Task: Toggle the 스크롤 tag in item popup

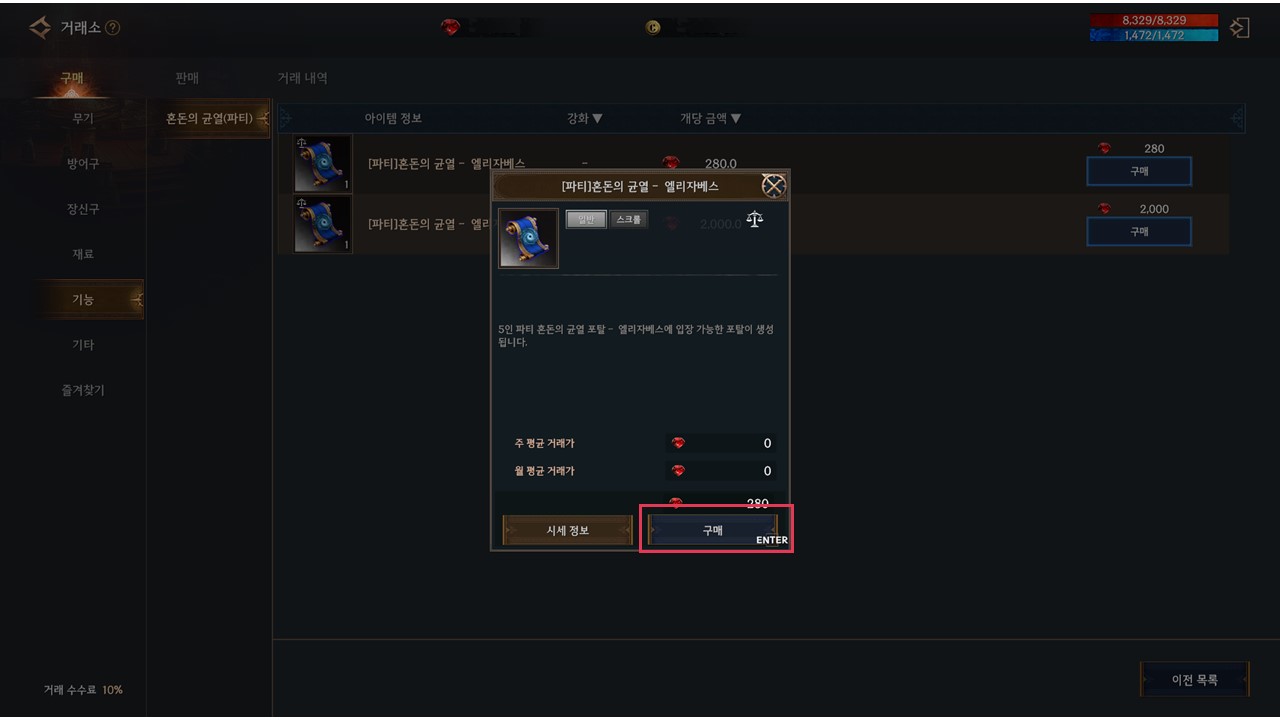Action: pyautogui.click(x=629, y=219)
